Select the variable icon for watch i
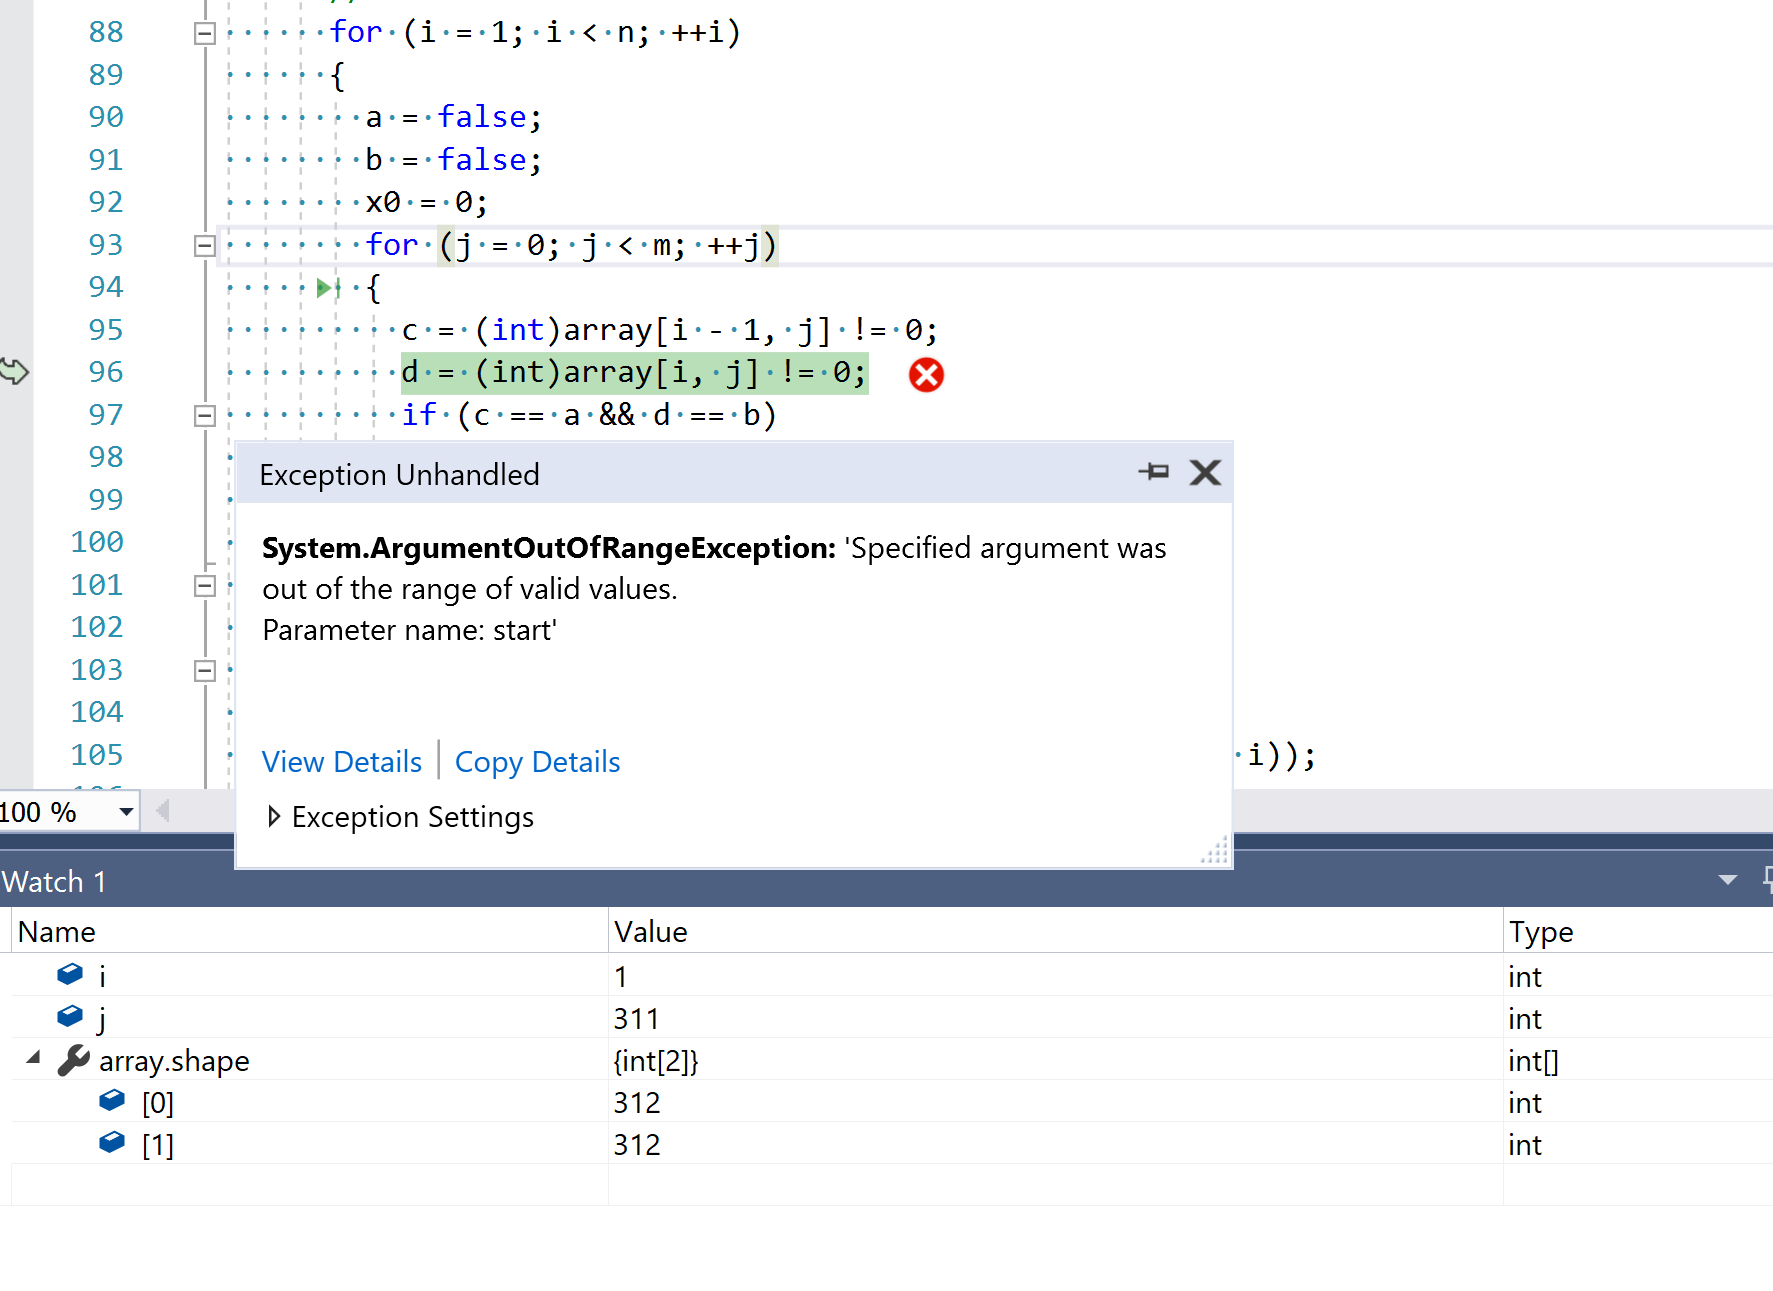This screenshot has height=1291, width=1773. (70, 974)
